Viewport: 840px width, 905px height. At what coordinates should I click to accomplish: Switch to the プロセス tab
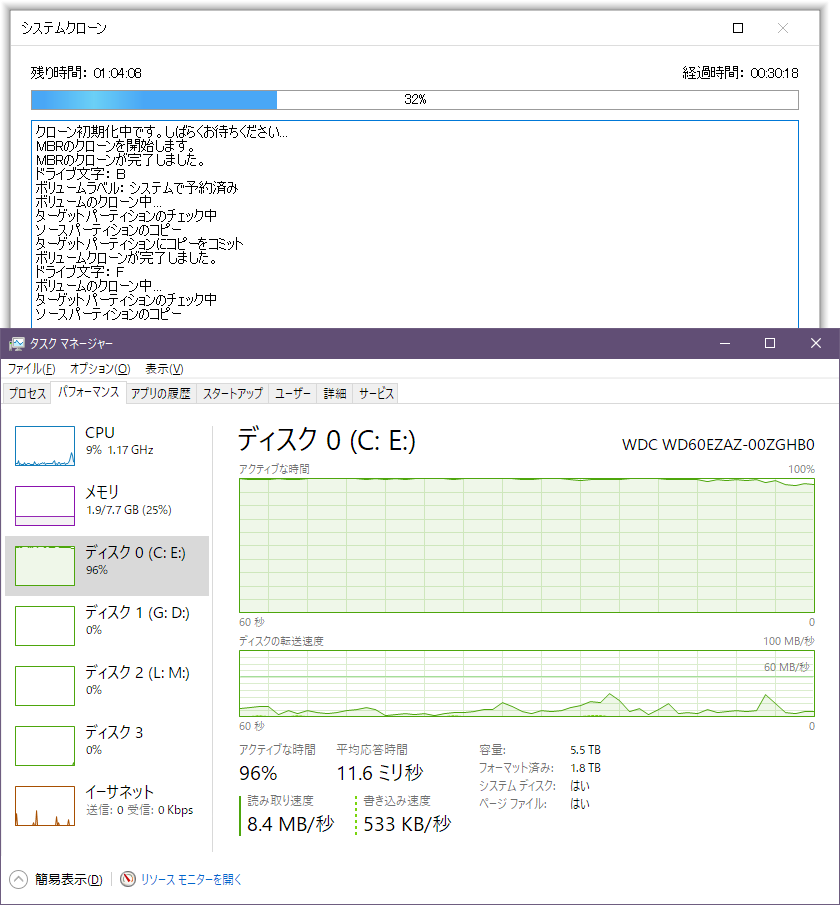pyautogui.click(x=27, y=393)
